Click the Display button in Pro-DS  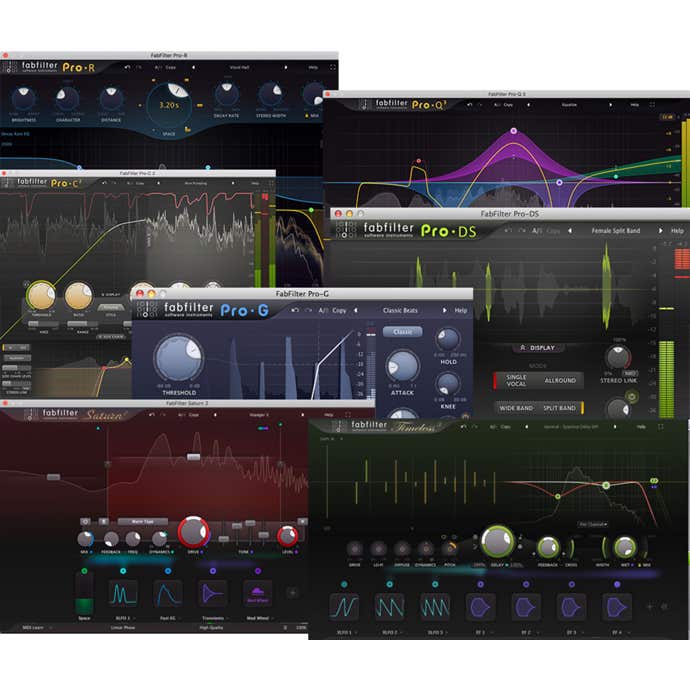[537, 348]
